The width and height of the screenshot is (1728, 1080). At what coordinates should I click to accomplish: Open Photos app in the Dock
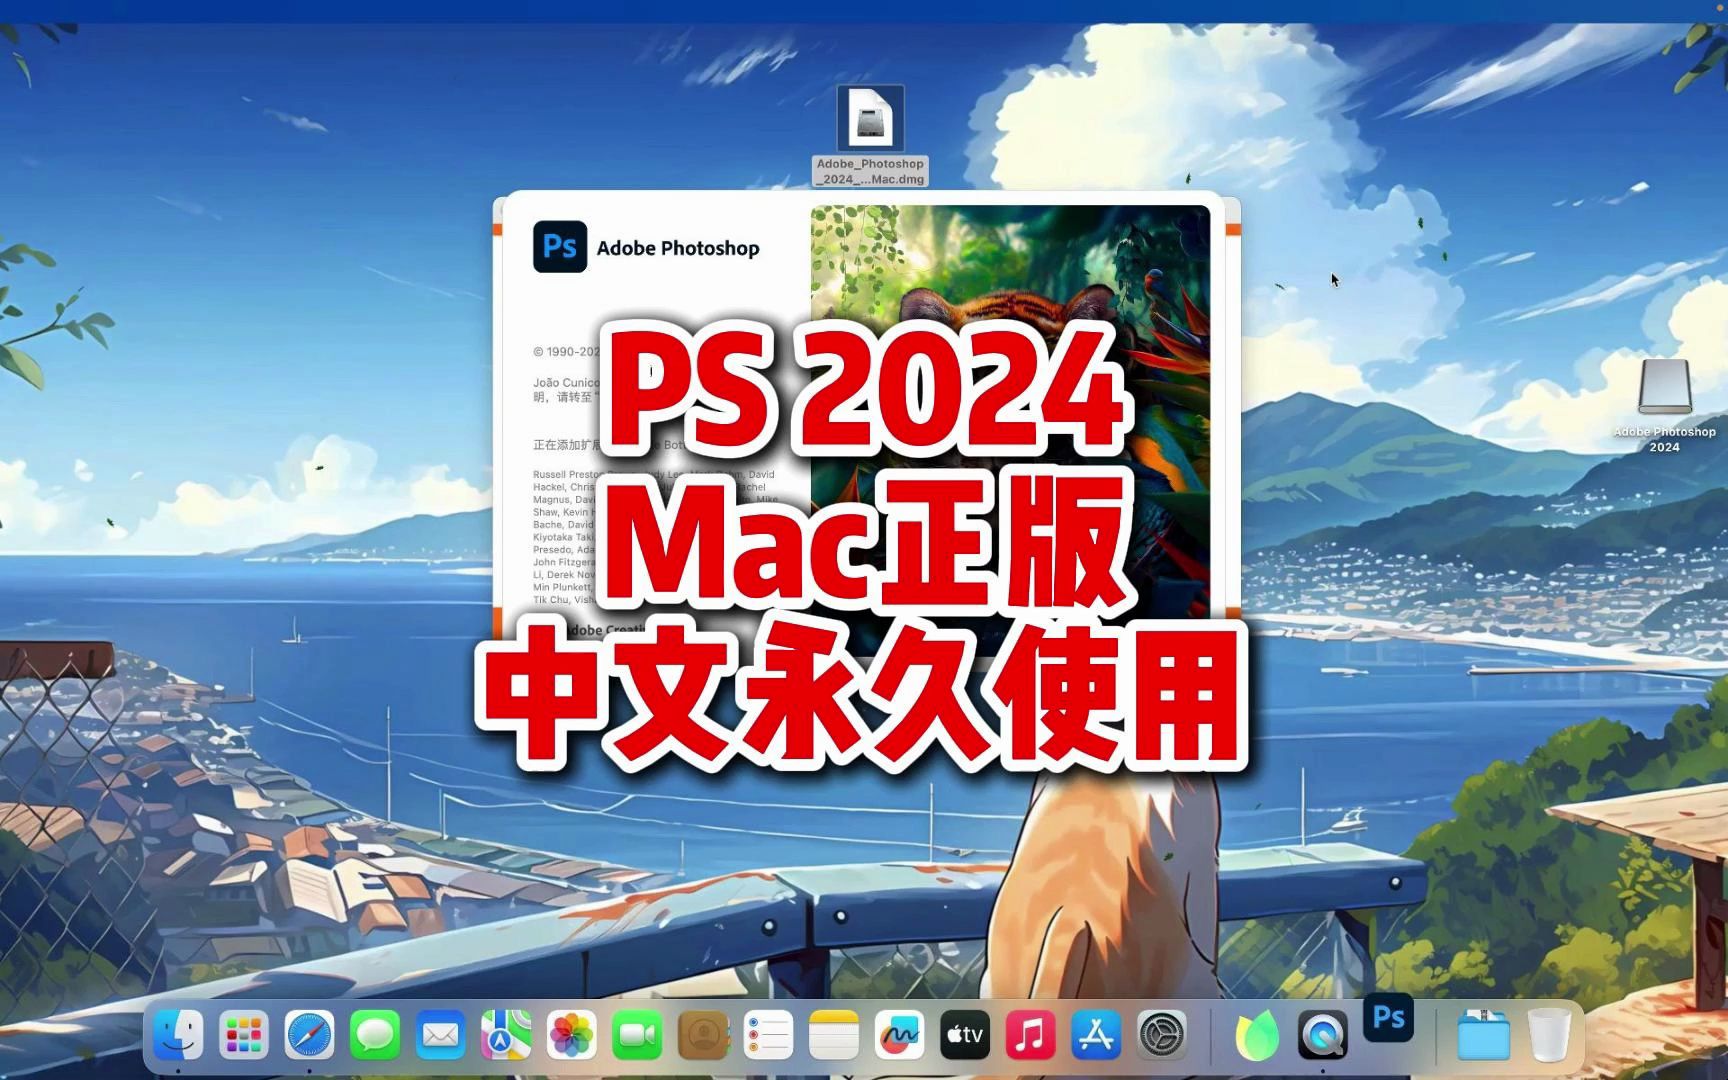(x=572, y=1034)
